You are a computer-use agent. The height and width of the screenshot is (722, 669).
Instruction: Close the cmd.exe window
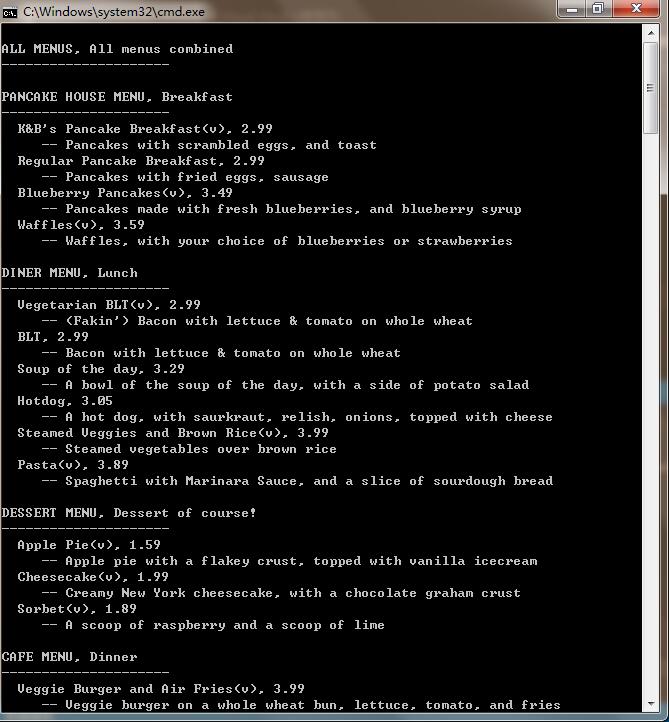[636, 8]
